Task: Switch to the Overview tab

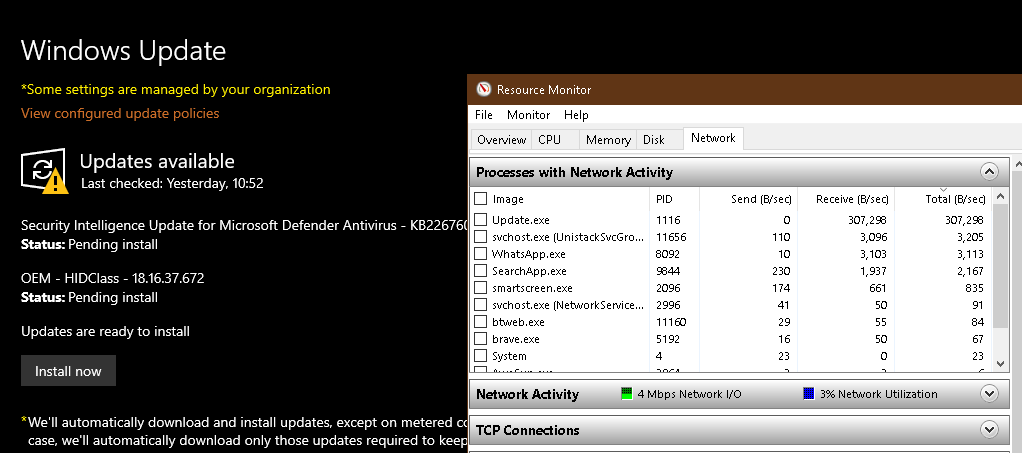Action: tap(501, 139)
